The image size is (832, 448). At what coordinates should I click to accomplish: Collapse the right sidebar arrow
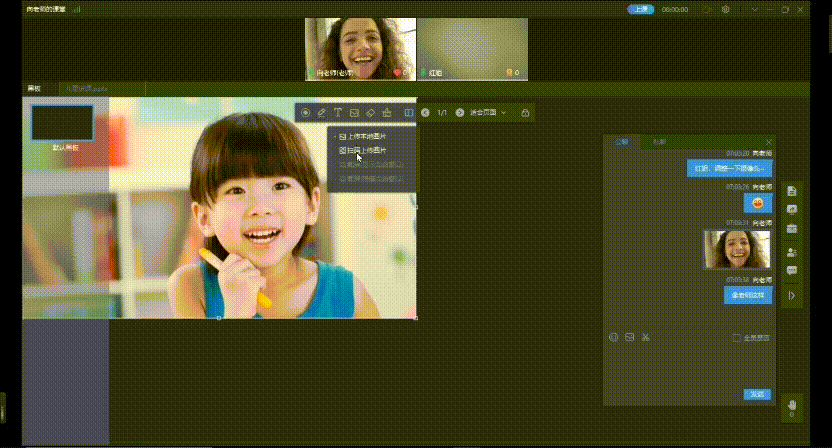click(x=792, y=296)
